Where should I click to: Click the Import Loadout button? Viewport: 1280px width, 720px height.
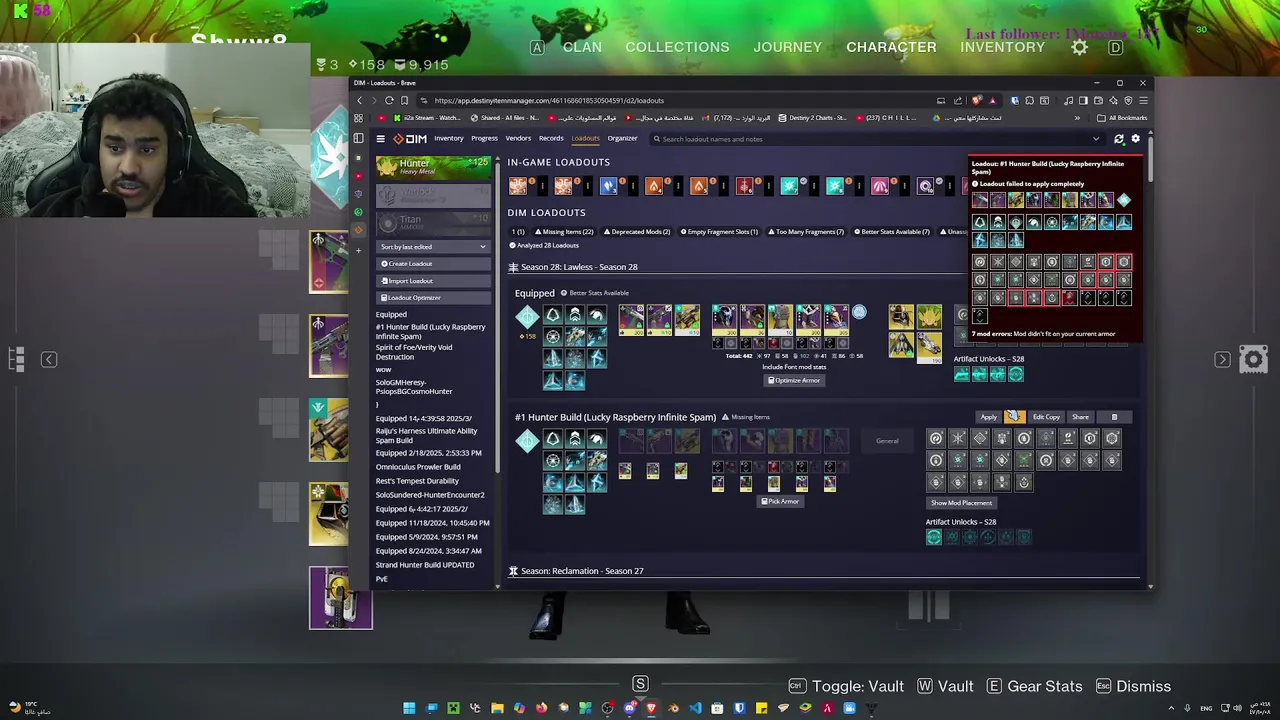pyautogui.click(x=433, y=281)
